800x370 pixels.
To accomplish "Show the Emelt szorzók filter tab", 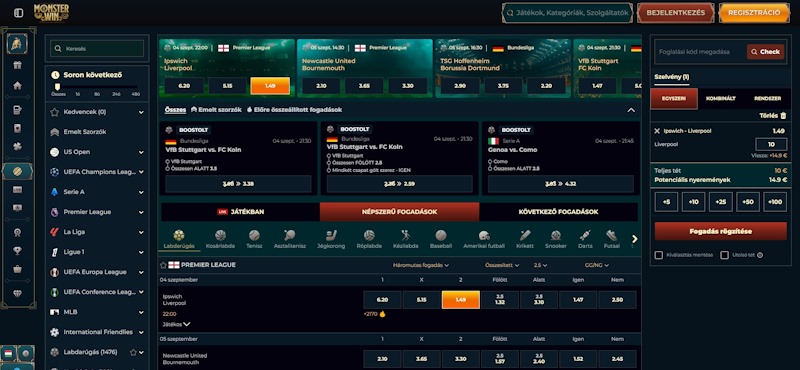I will point(216,110).
